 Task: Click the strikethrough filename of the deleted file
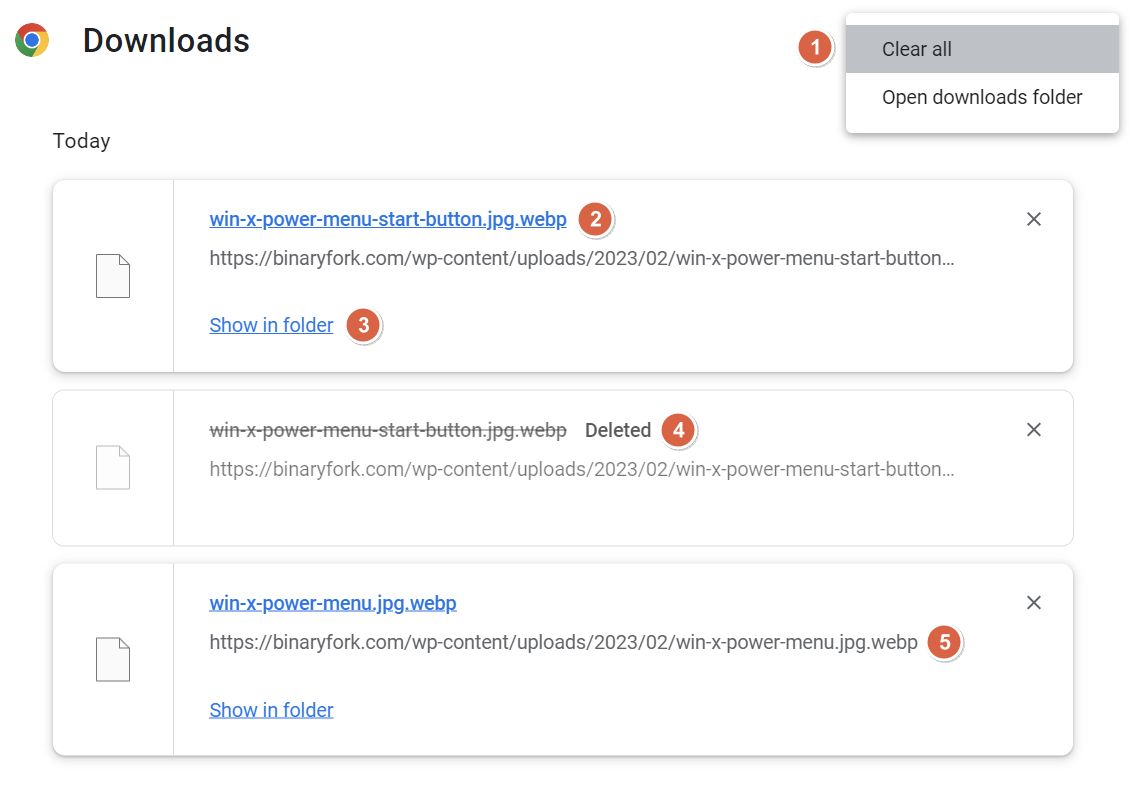pos(387,430)
